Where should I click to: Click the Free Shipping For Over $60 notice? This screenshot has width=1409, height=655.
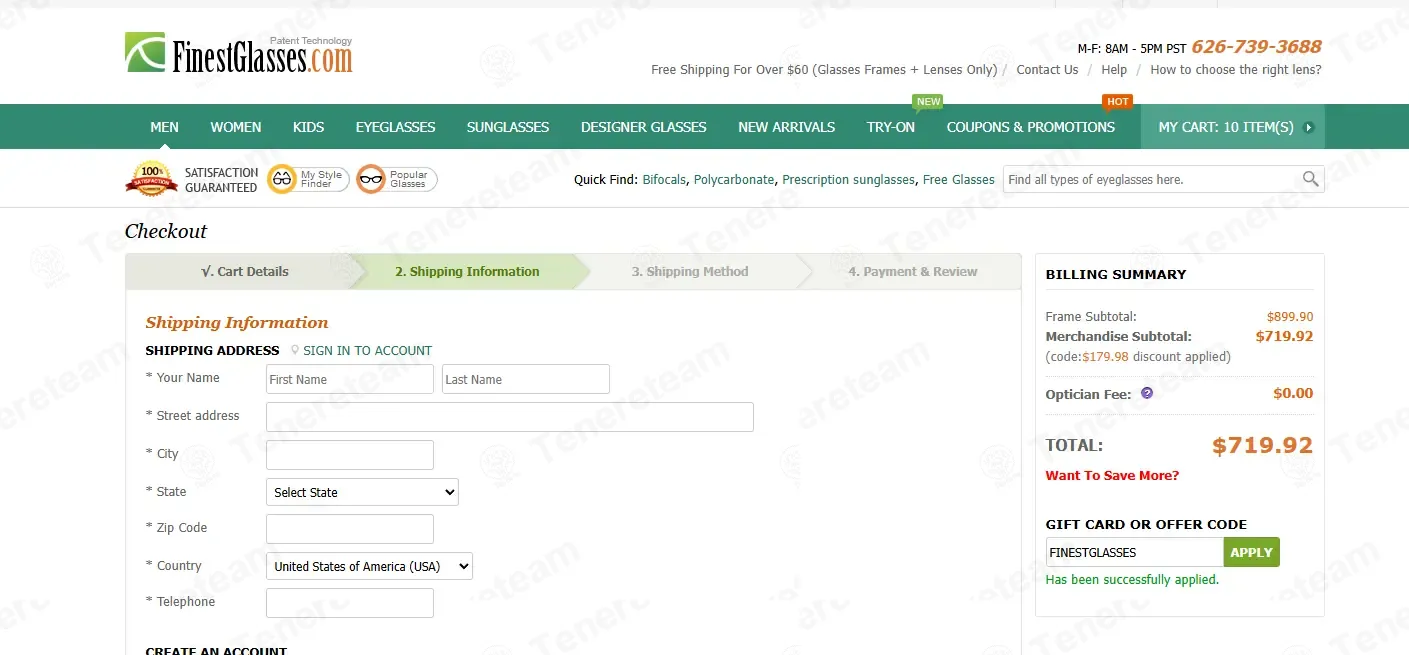point(824,70)
